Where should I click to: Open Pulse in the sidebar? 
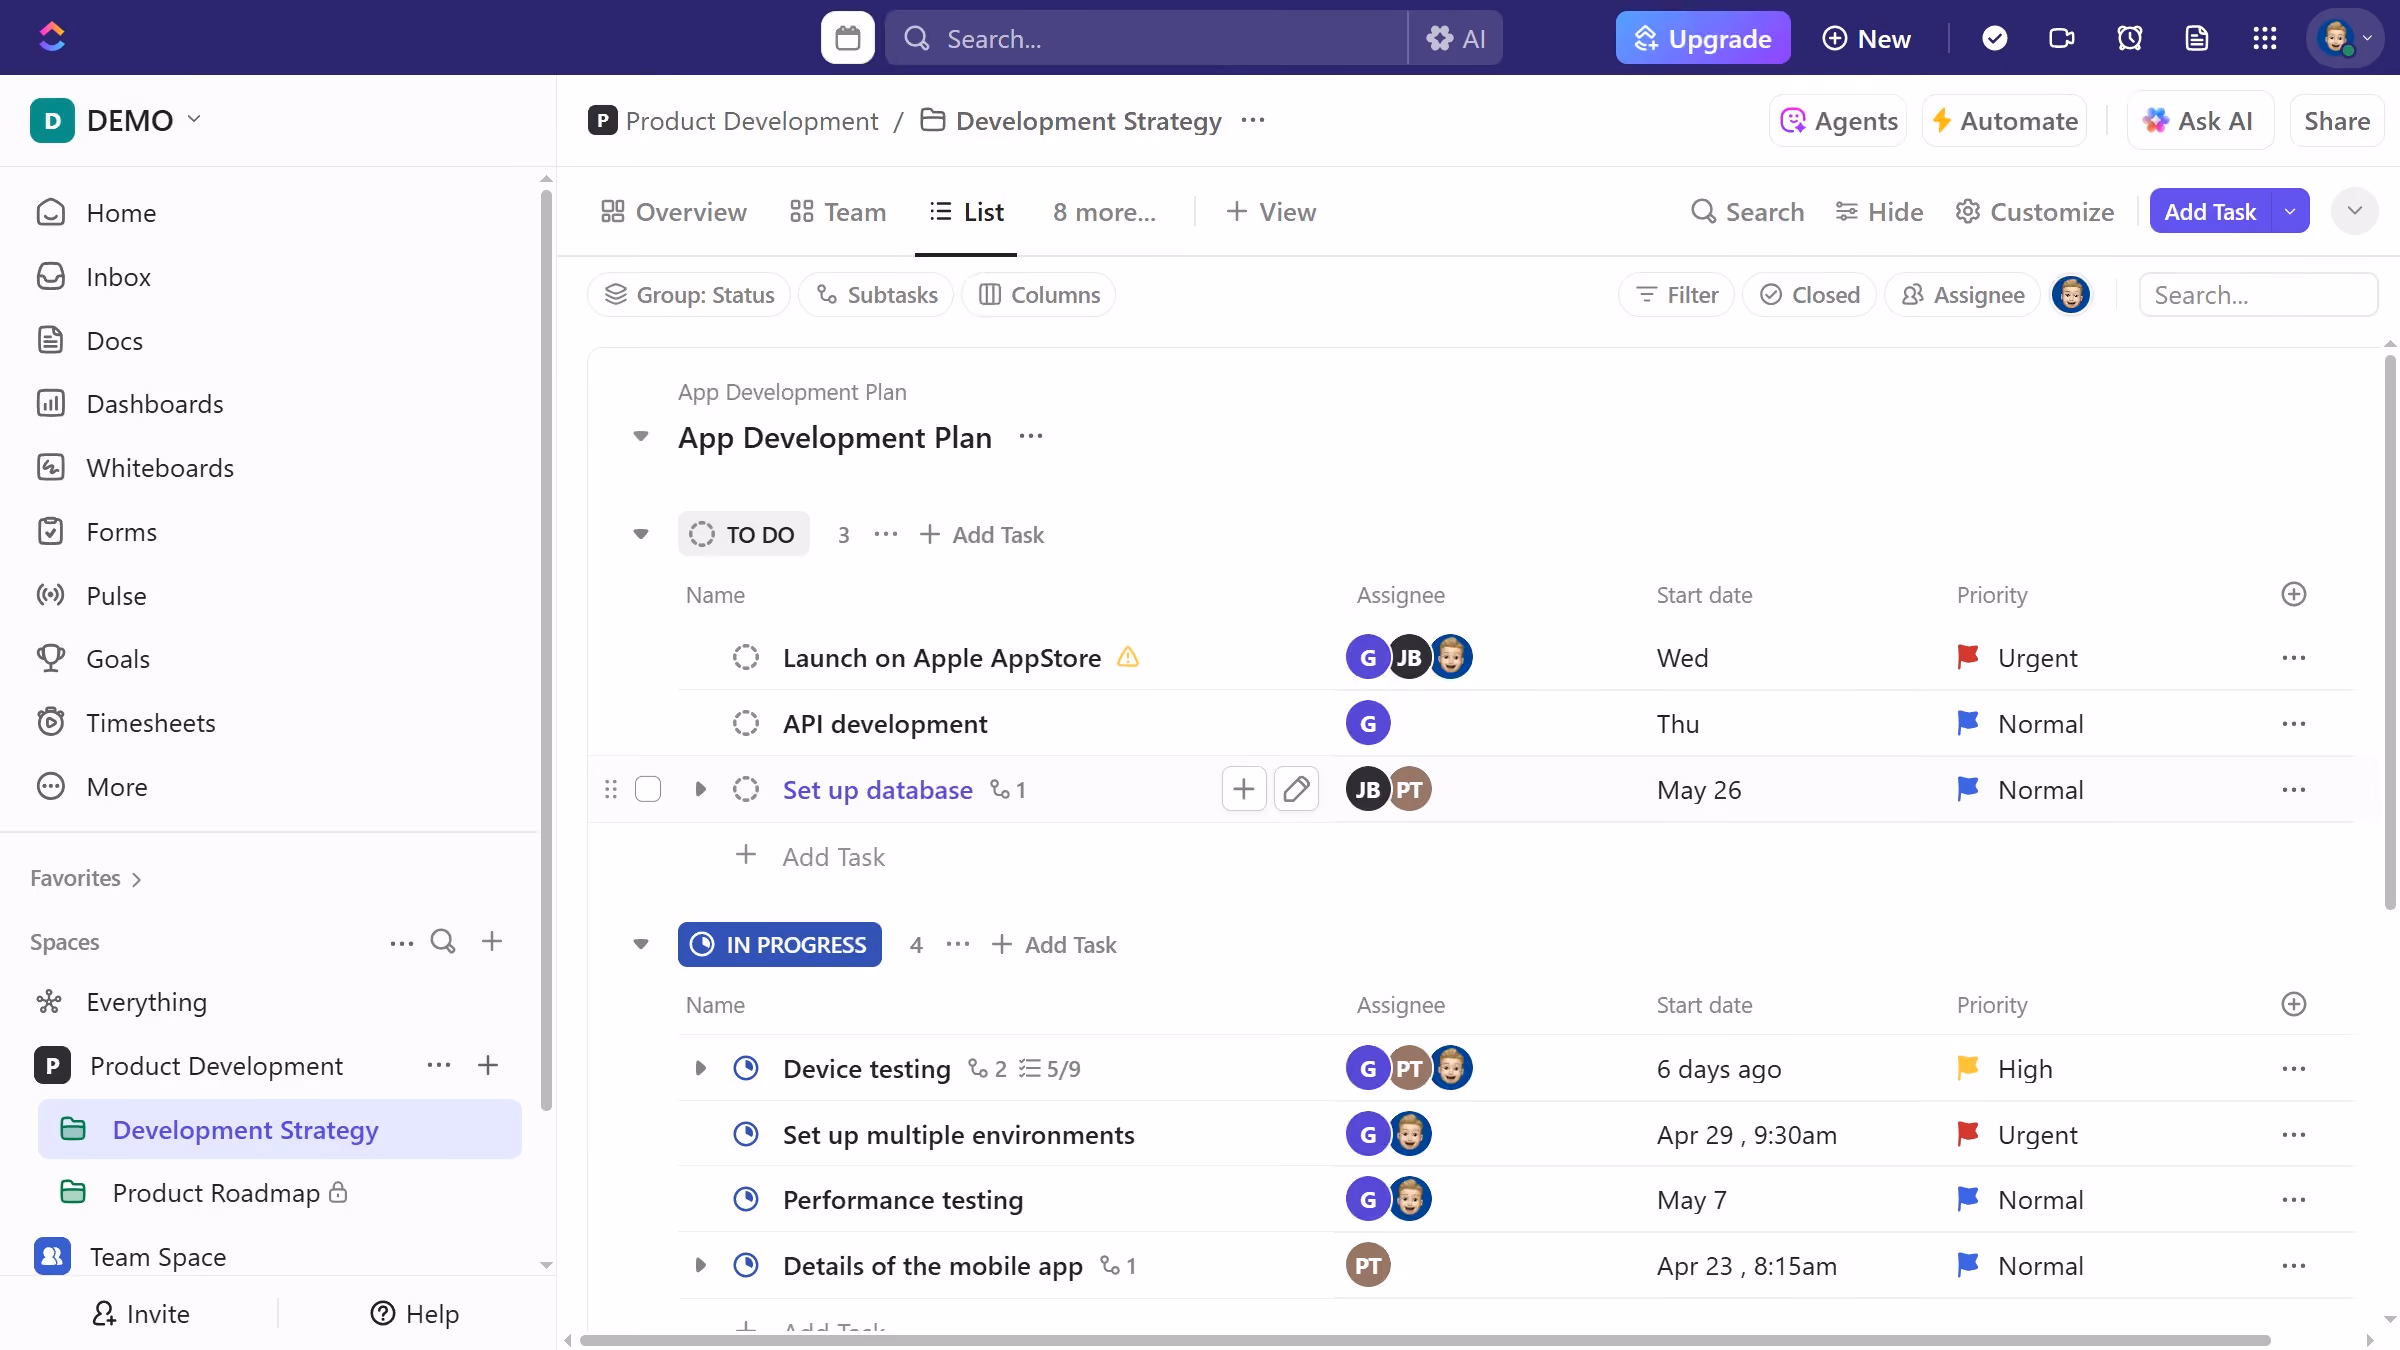click(x=116, y=595)
